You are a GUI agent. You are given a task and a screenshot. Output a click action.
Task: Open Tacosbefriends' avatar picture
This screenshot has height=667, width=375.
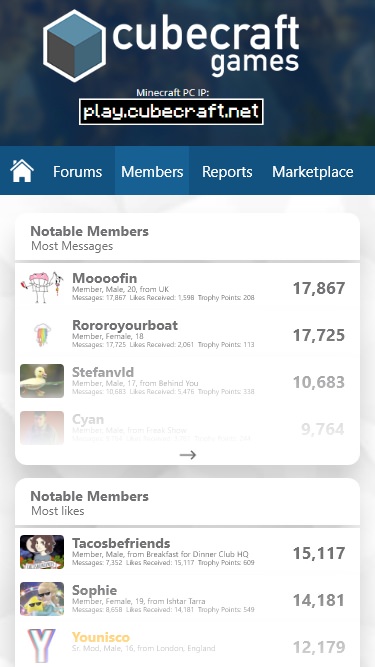tap(42, 552)
